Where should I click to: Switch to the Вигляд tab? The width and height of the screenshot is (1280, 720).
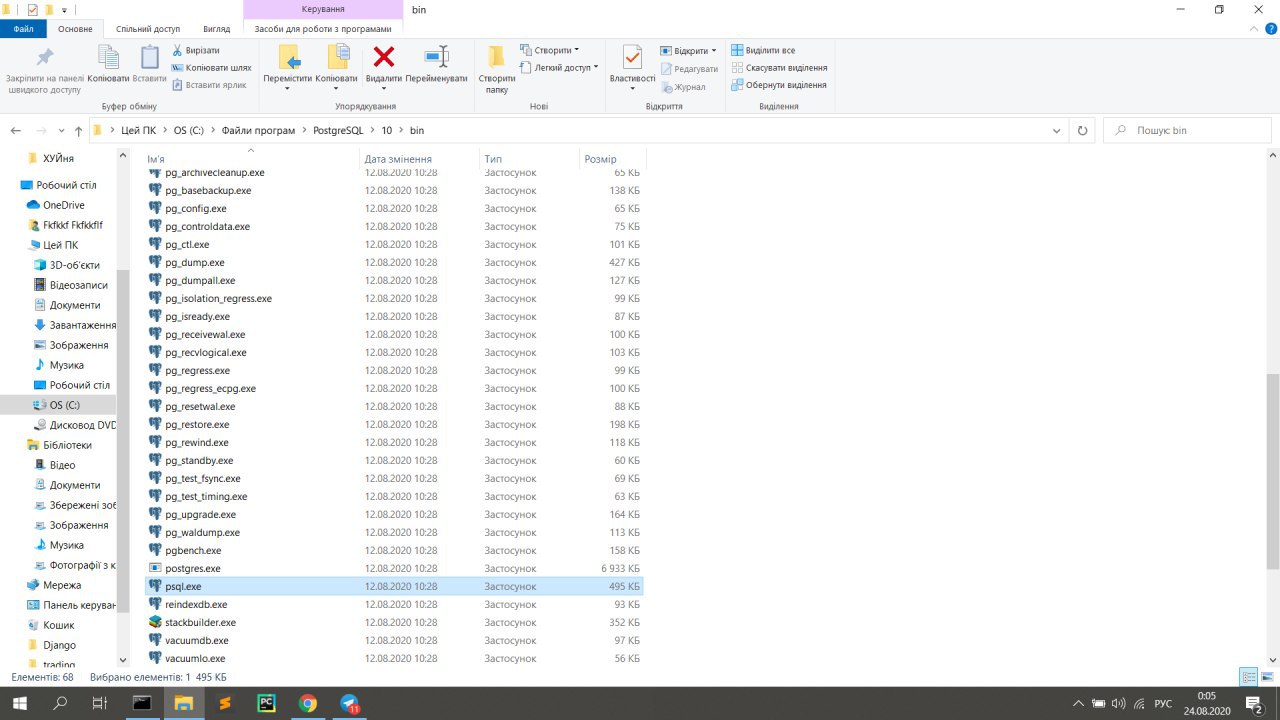click(216, 29)
